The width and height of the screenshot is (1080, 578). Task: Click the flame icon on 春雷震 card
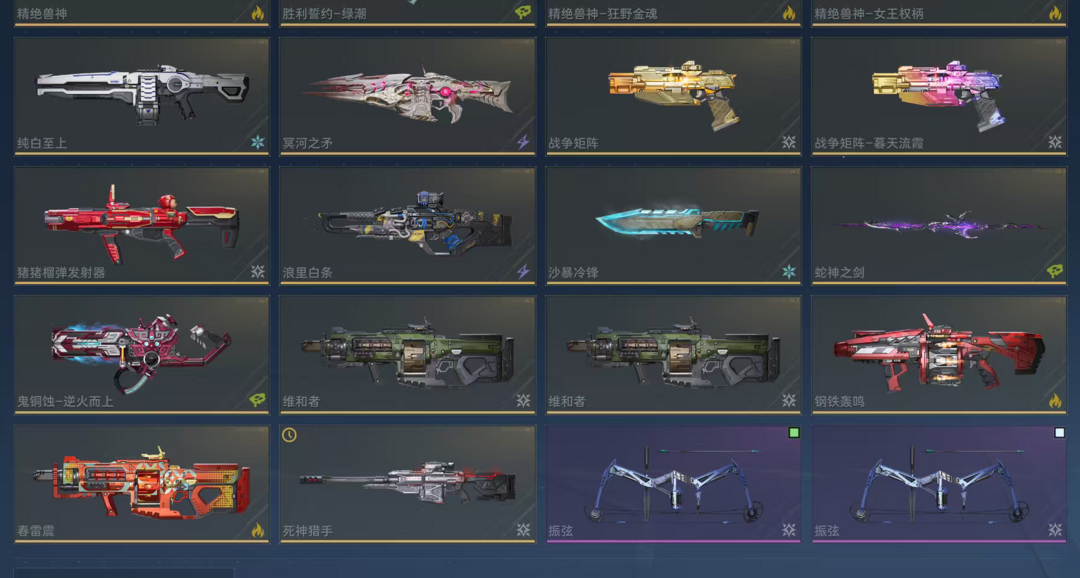[x=258, y=530]
